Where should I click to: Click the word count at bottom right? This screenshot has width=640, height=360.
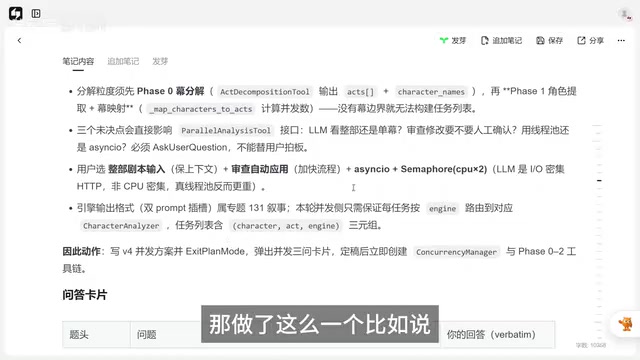pos(591,345)
